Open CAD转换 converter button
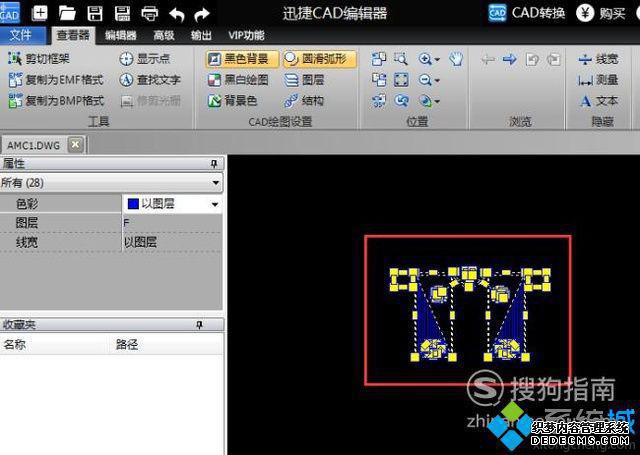Image resolution: width=640 pixels, height=455 pixels. 527,13
